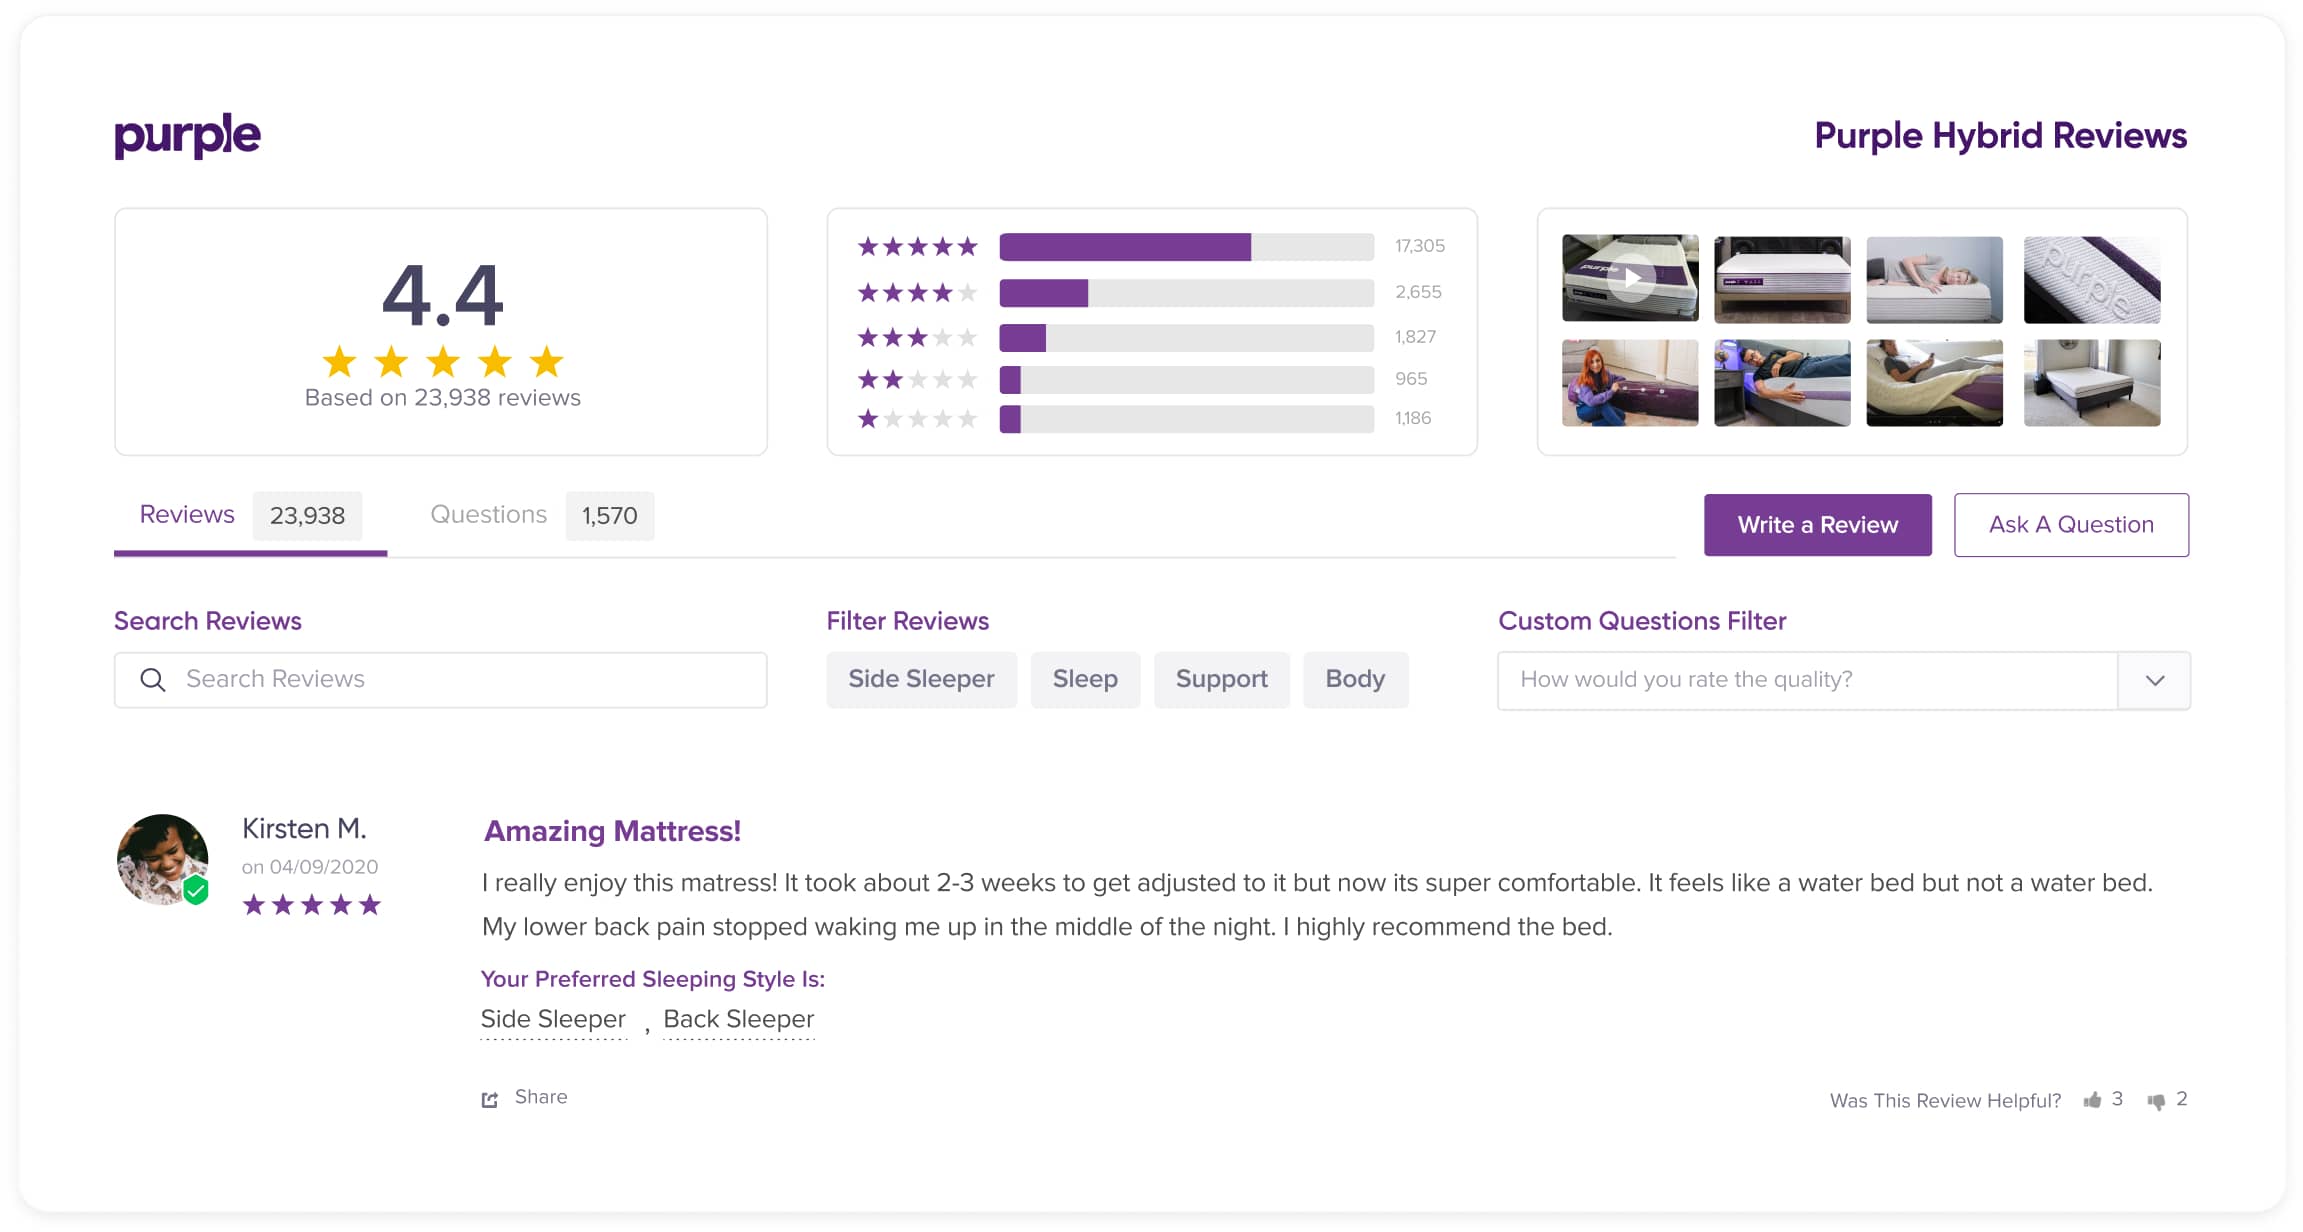The image size is (2303, 1232).
Task: Click 'Was This Review Helpful?' text
Action: [x=1945, y=1101]
